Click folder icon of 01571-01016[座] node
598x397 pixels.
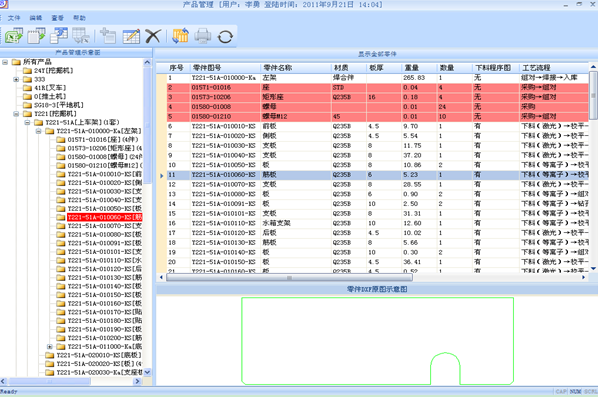pyautogui.click(x=61, y=140)
